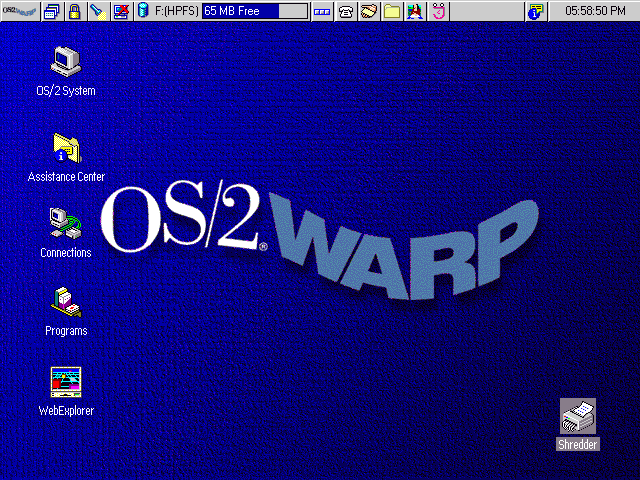The height and width of the screenshot is (480, 640).
Task: Select the OS/2 System label
Action: pos(66,91)
